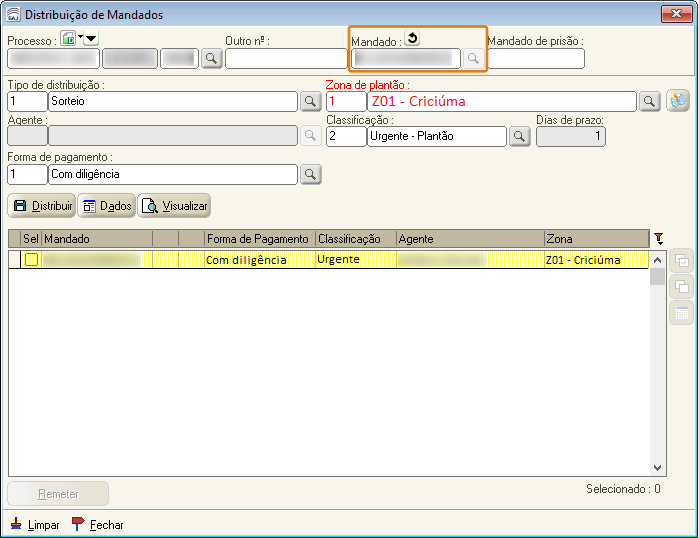This screenshot has width=699, height=538.
Task: Click the Visualizar button
Action: point(174,206)
